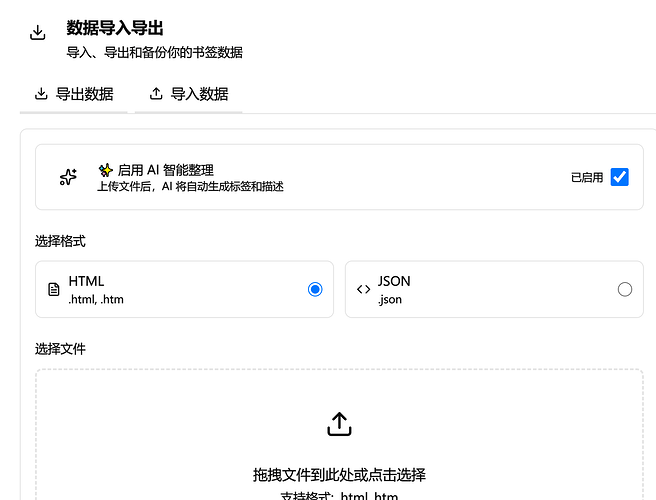This screenshot has width=656, height=500.
Task: Click the 选择格式 section label
Action: (60, 241)
